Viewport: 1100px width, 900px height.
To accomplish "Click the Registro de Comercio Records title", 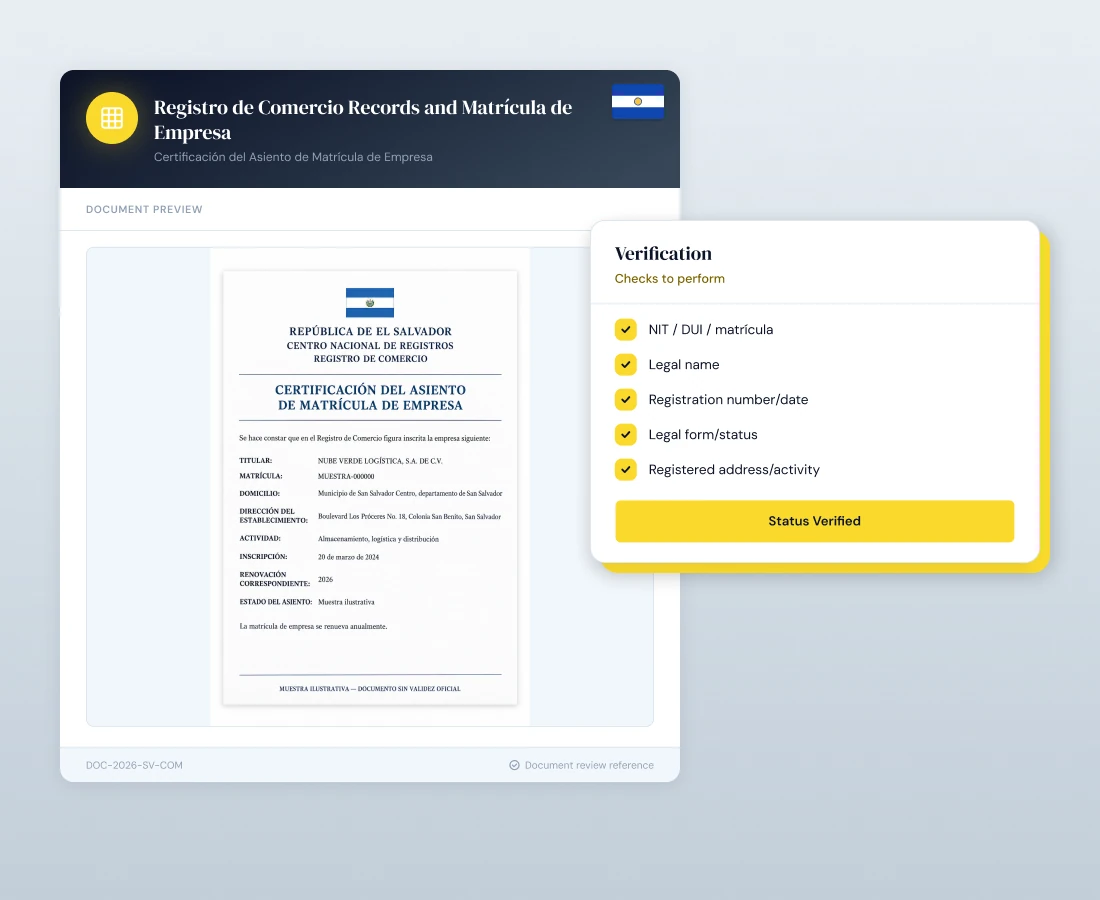I will coord(363,120).
